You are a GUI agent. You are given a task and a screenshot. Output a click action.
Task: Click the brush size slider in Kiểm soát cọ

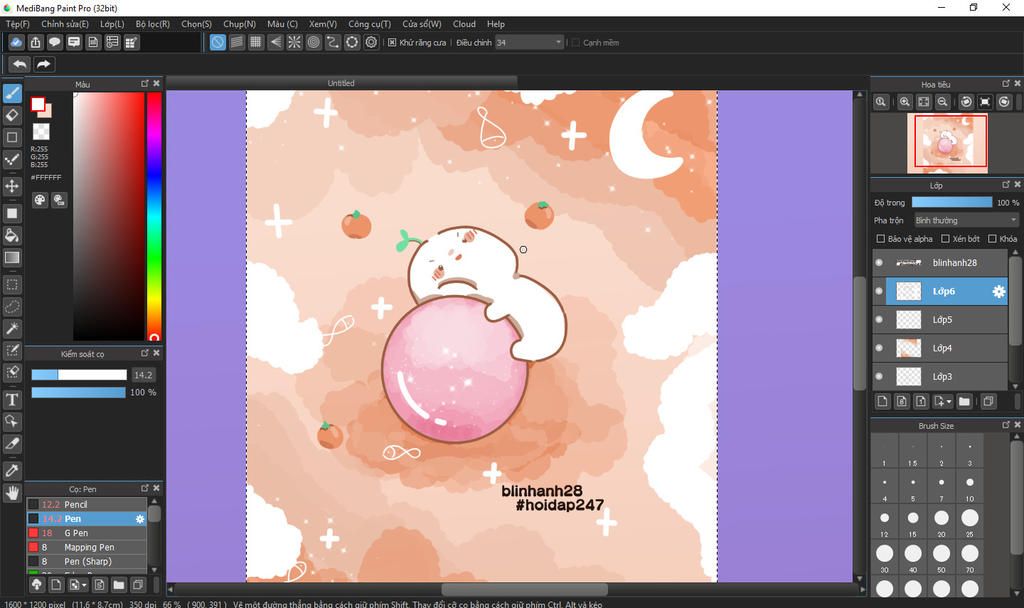tap(79, 375)
